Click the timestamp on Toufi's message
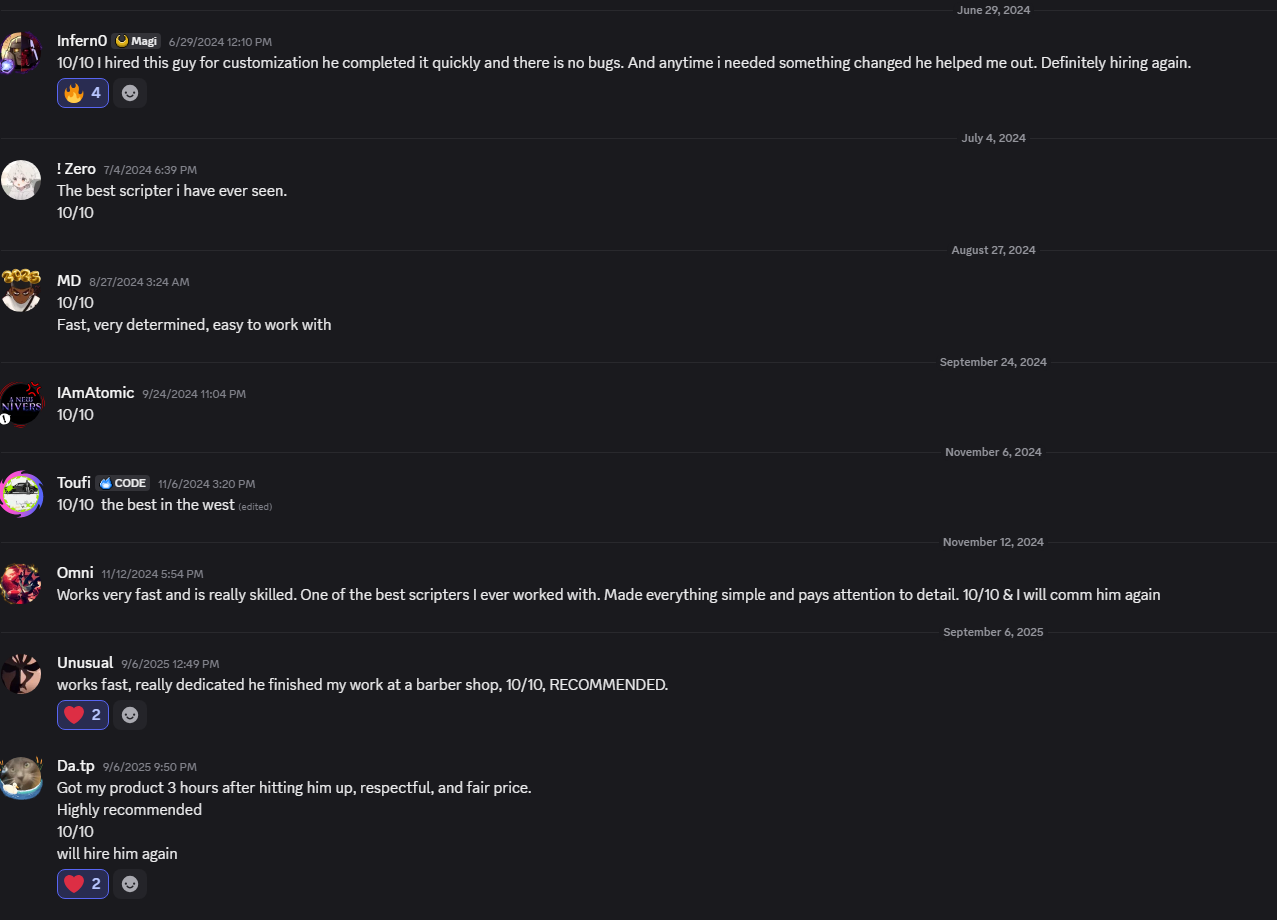The image size is (1277, 920). coord(206,484)
